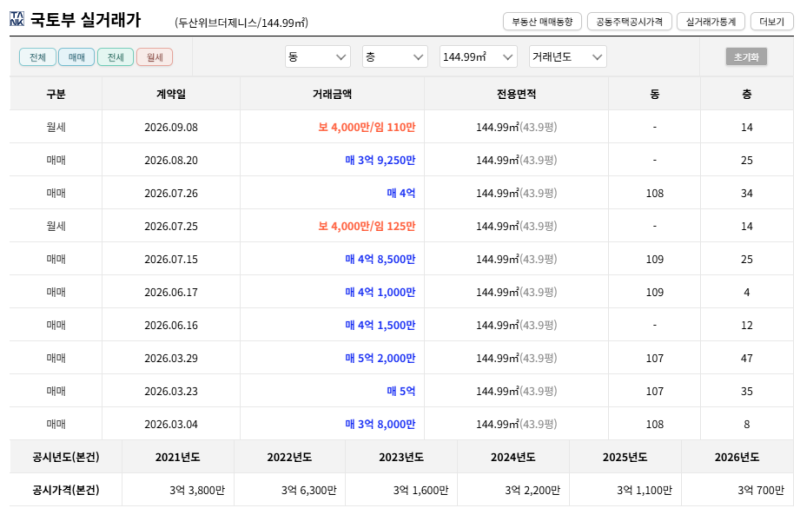Click contract date 2026.07.15
This screenshot has width=800, height=515.
pyautogui.click(x=171, y=259)
